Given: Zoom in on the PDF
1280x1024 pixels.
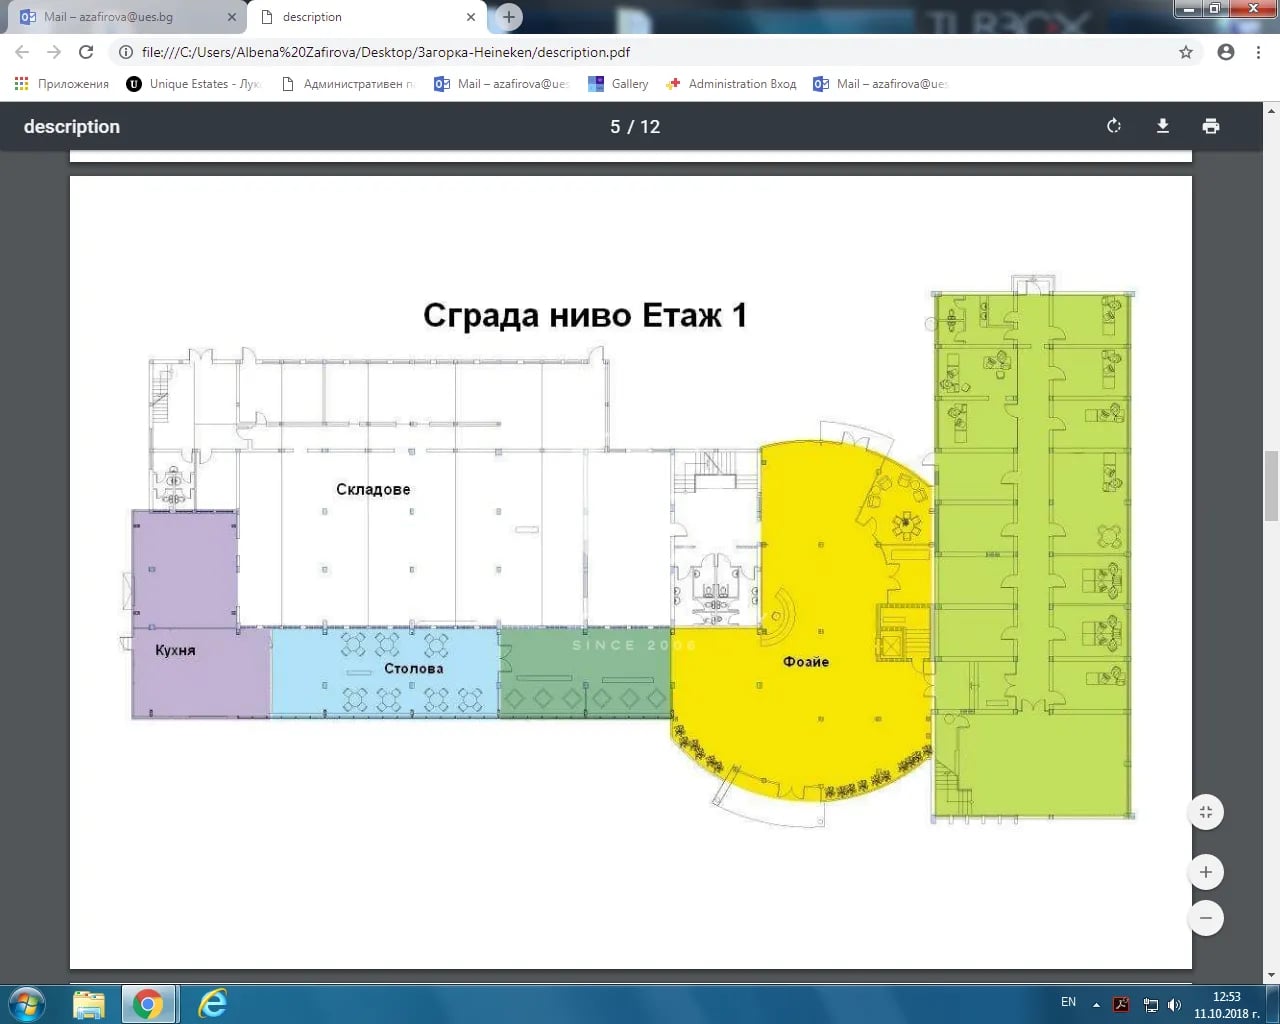Looking at the screenshot, I should point(1206,872).
